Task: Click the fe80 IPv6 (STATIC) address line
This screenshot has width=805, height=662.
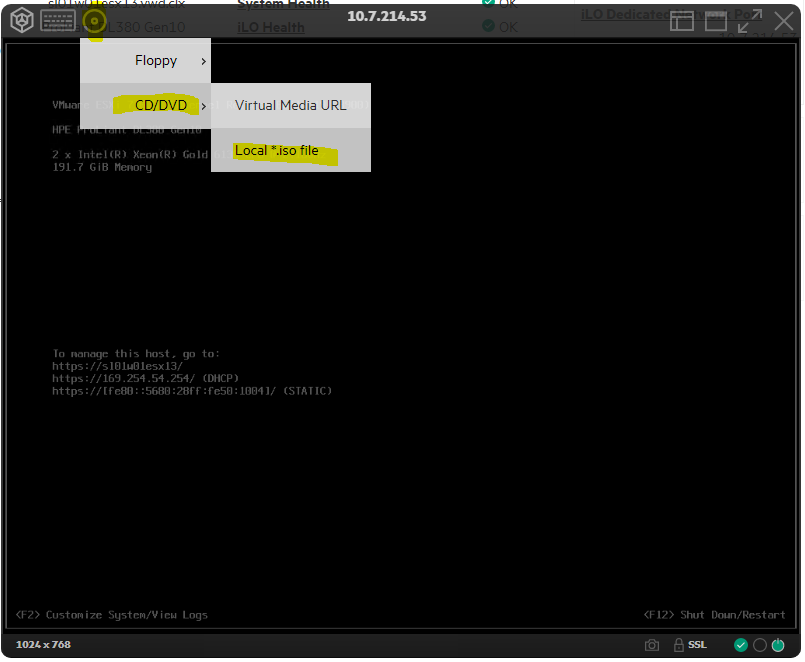Action: [192, 391]
